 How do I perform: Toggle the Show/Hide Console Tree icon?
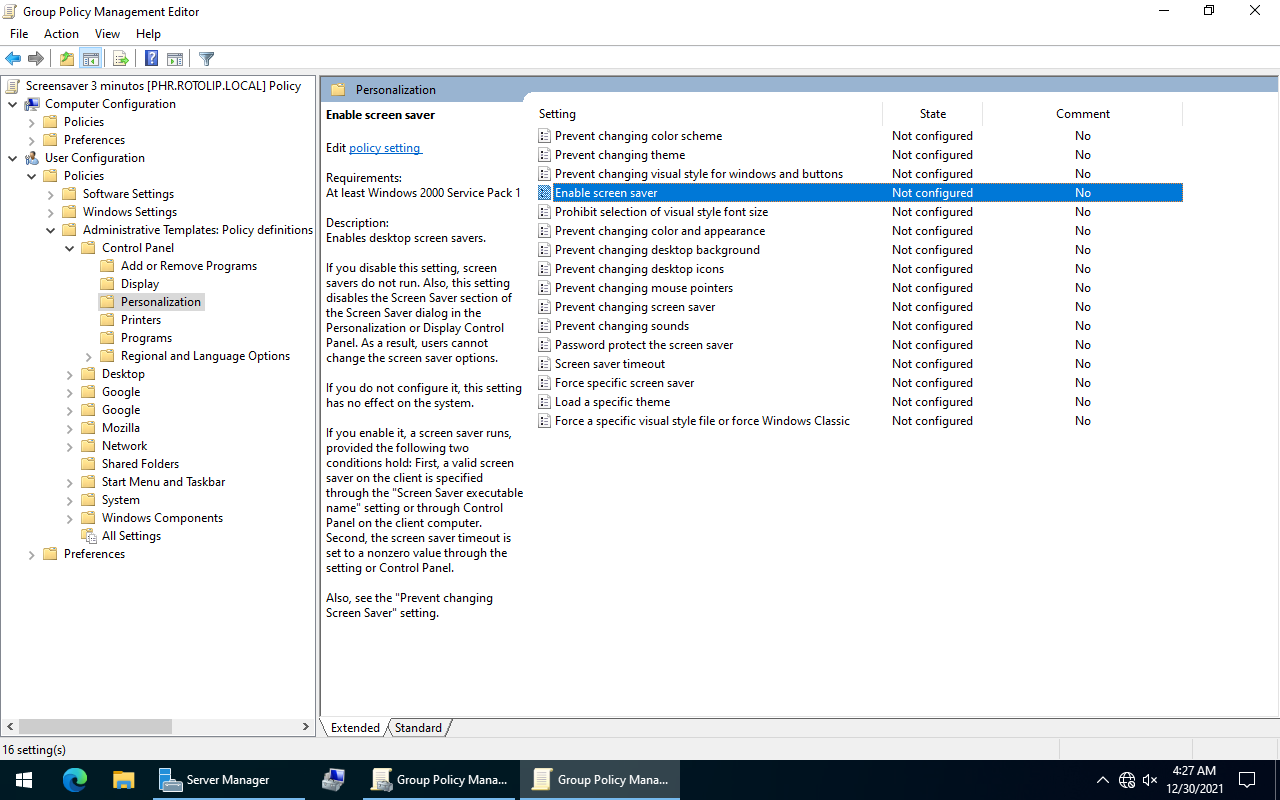pos(91,58)
